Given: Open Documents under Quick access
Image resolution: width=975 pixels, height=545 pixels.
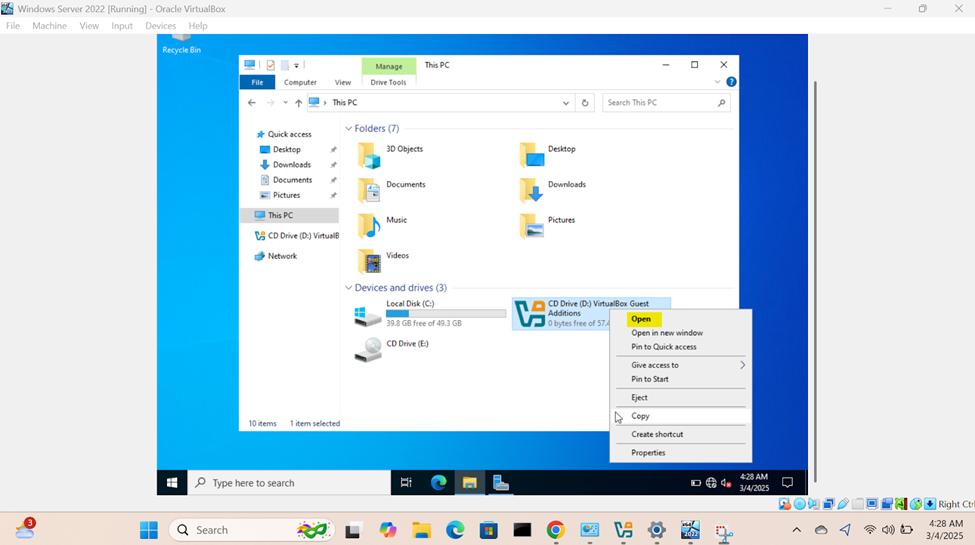Looking at the screenshot, I should (292, 180).
